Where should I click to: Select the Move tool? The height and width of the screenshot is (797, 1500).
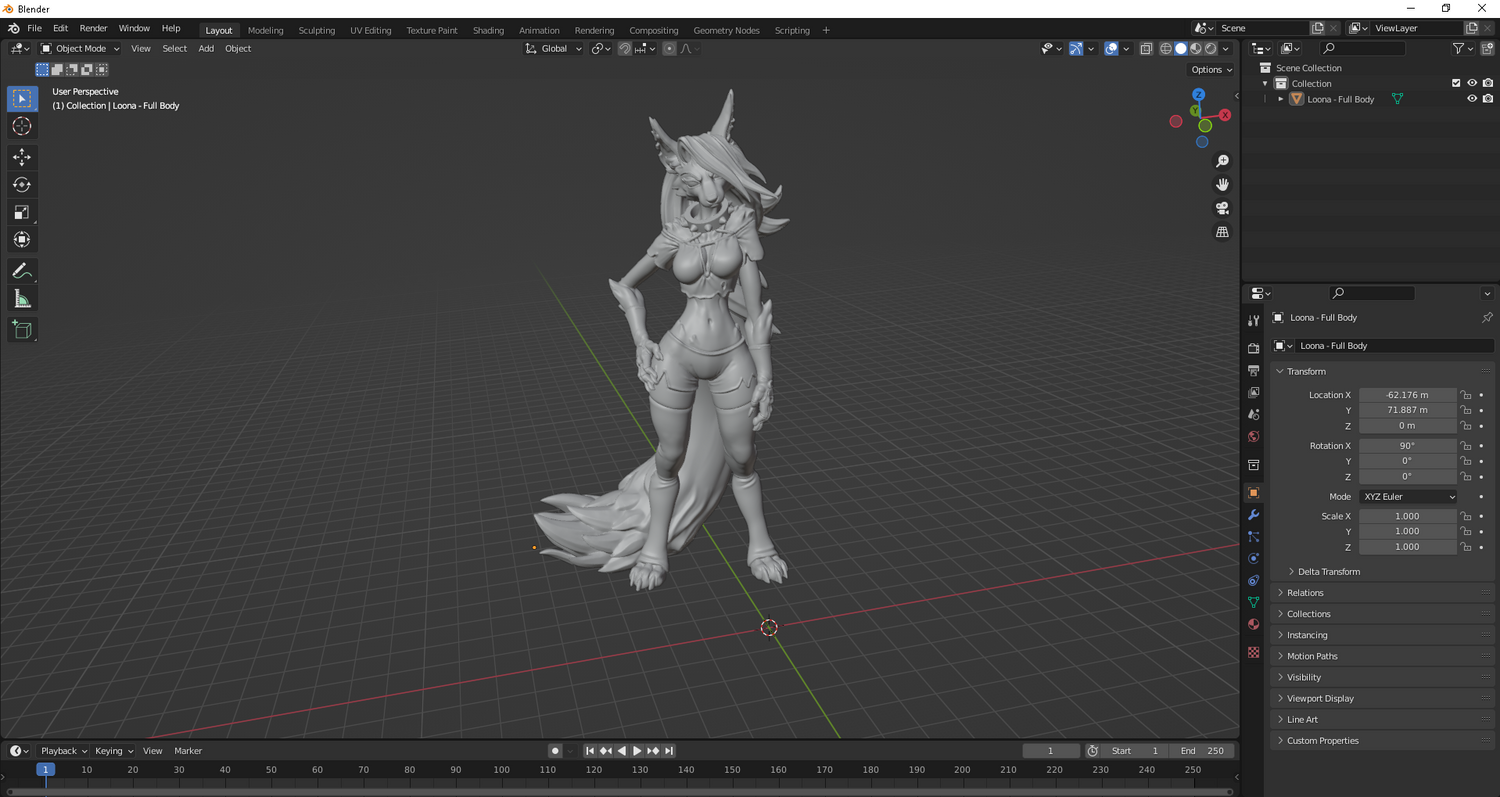point(22,157)
